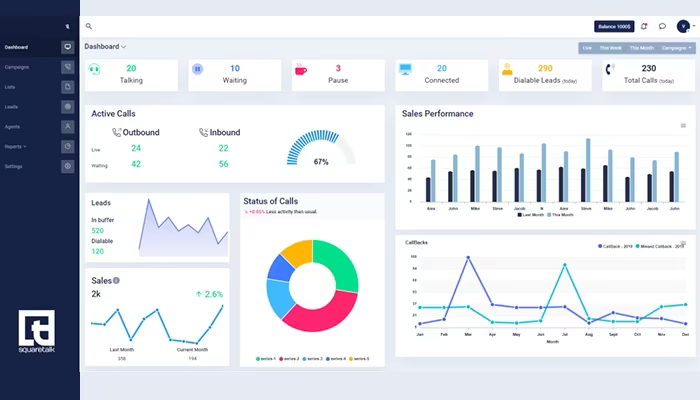The width and height of the screenshot is (700, 400).
Task: Click the Settings gear icon in sidebar
Action: coord(68,166)
